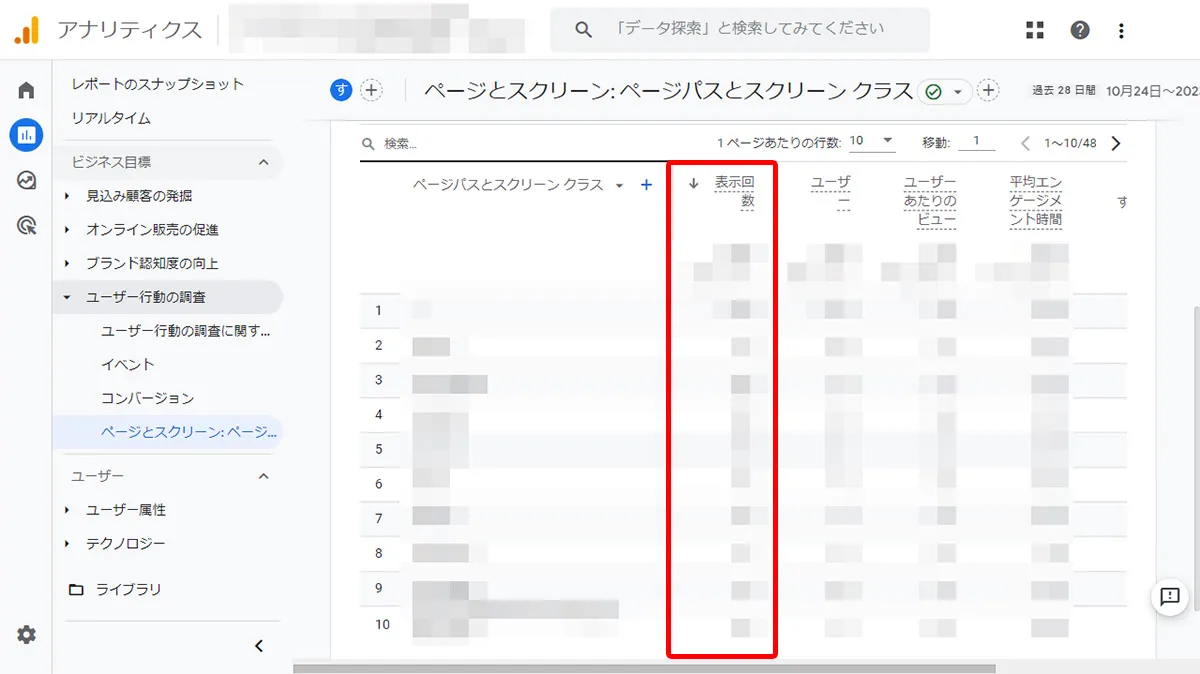Collapse the navigation sidebar with the chevron
The height and width of the screenshot is (674, 1200).
(x=259, y=645)
